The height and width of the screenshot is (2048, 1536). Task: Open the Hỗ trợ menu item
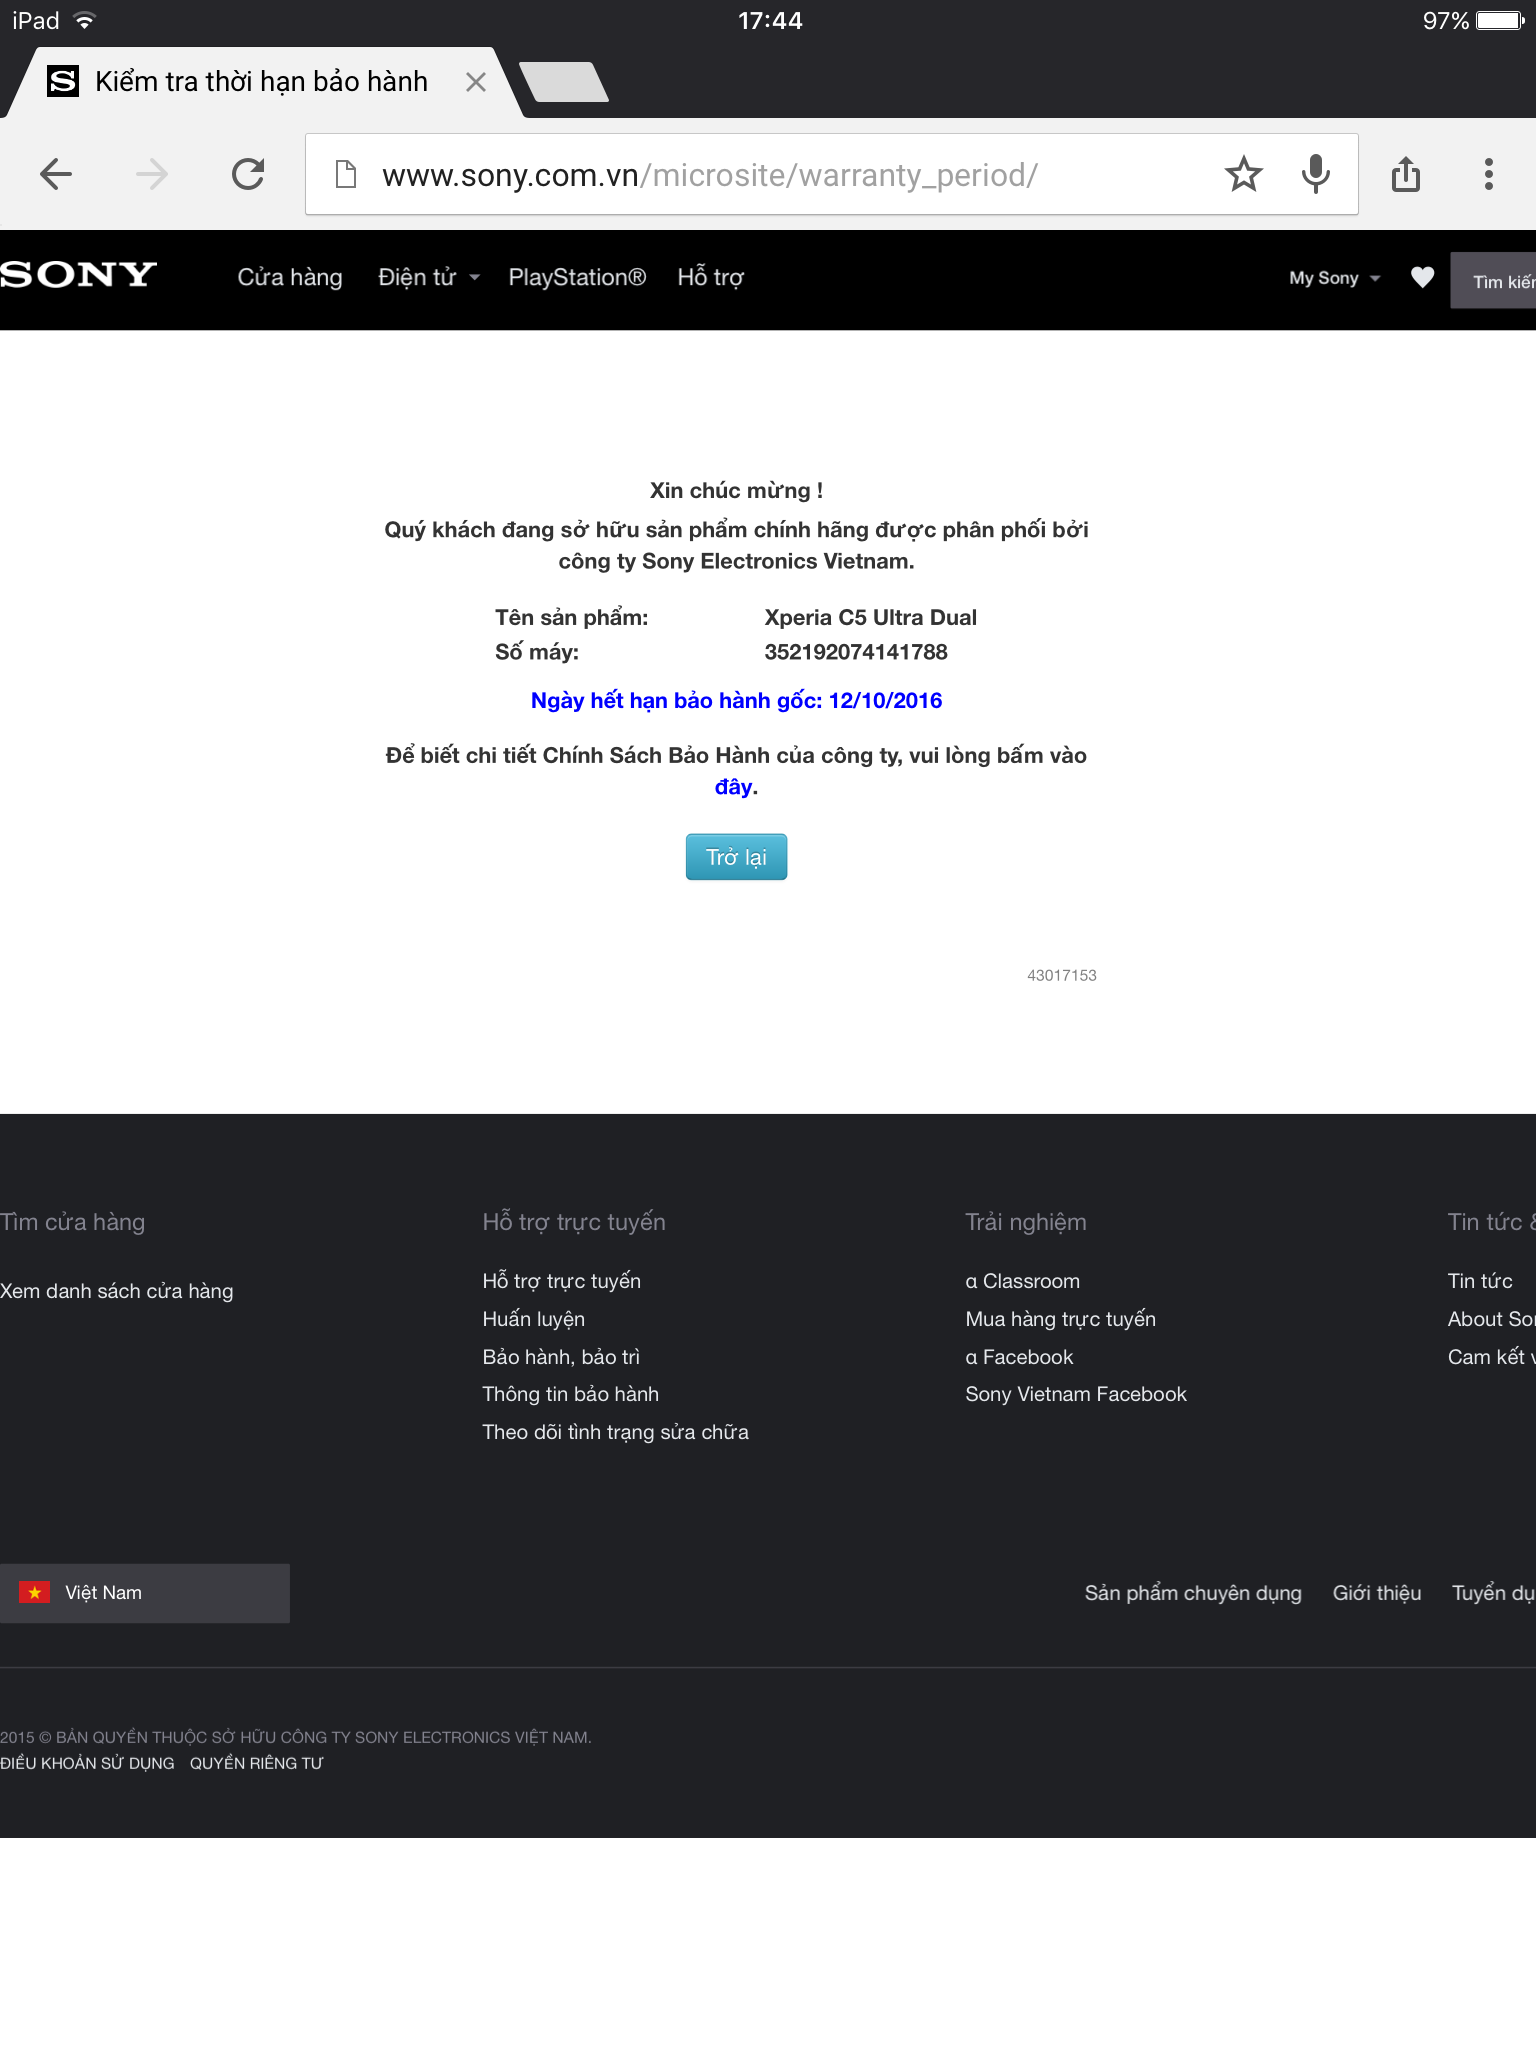tap(711, 277)
